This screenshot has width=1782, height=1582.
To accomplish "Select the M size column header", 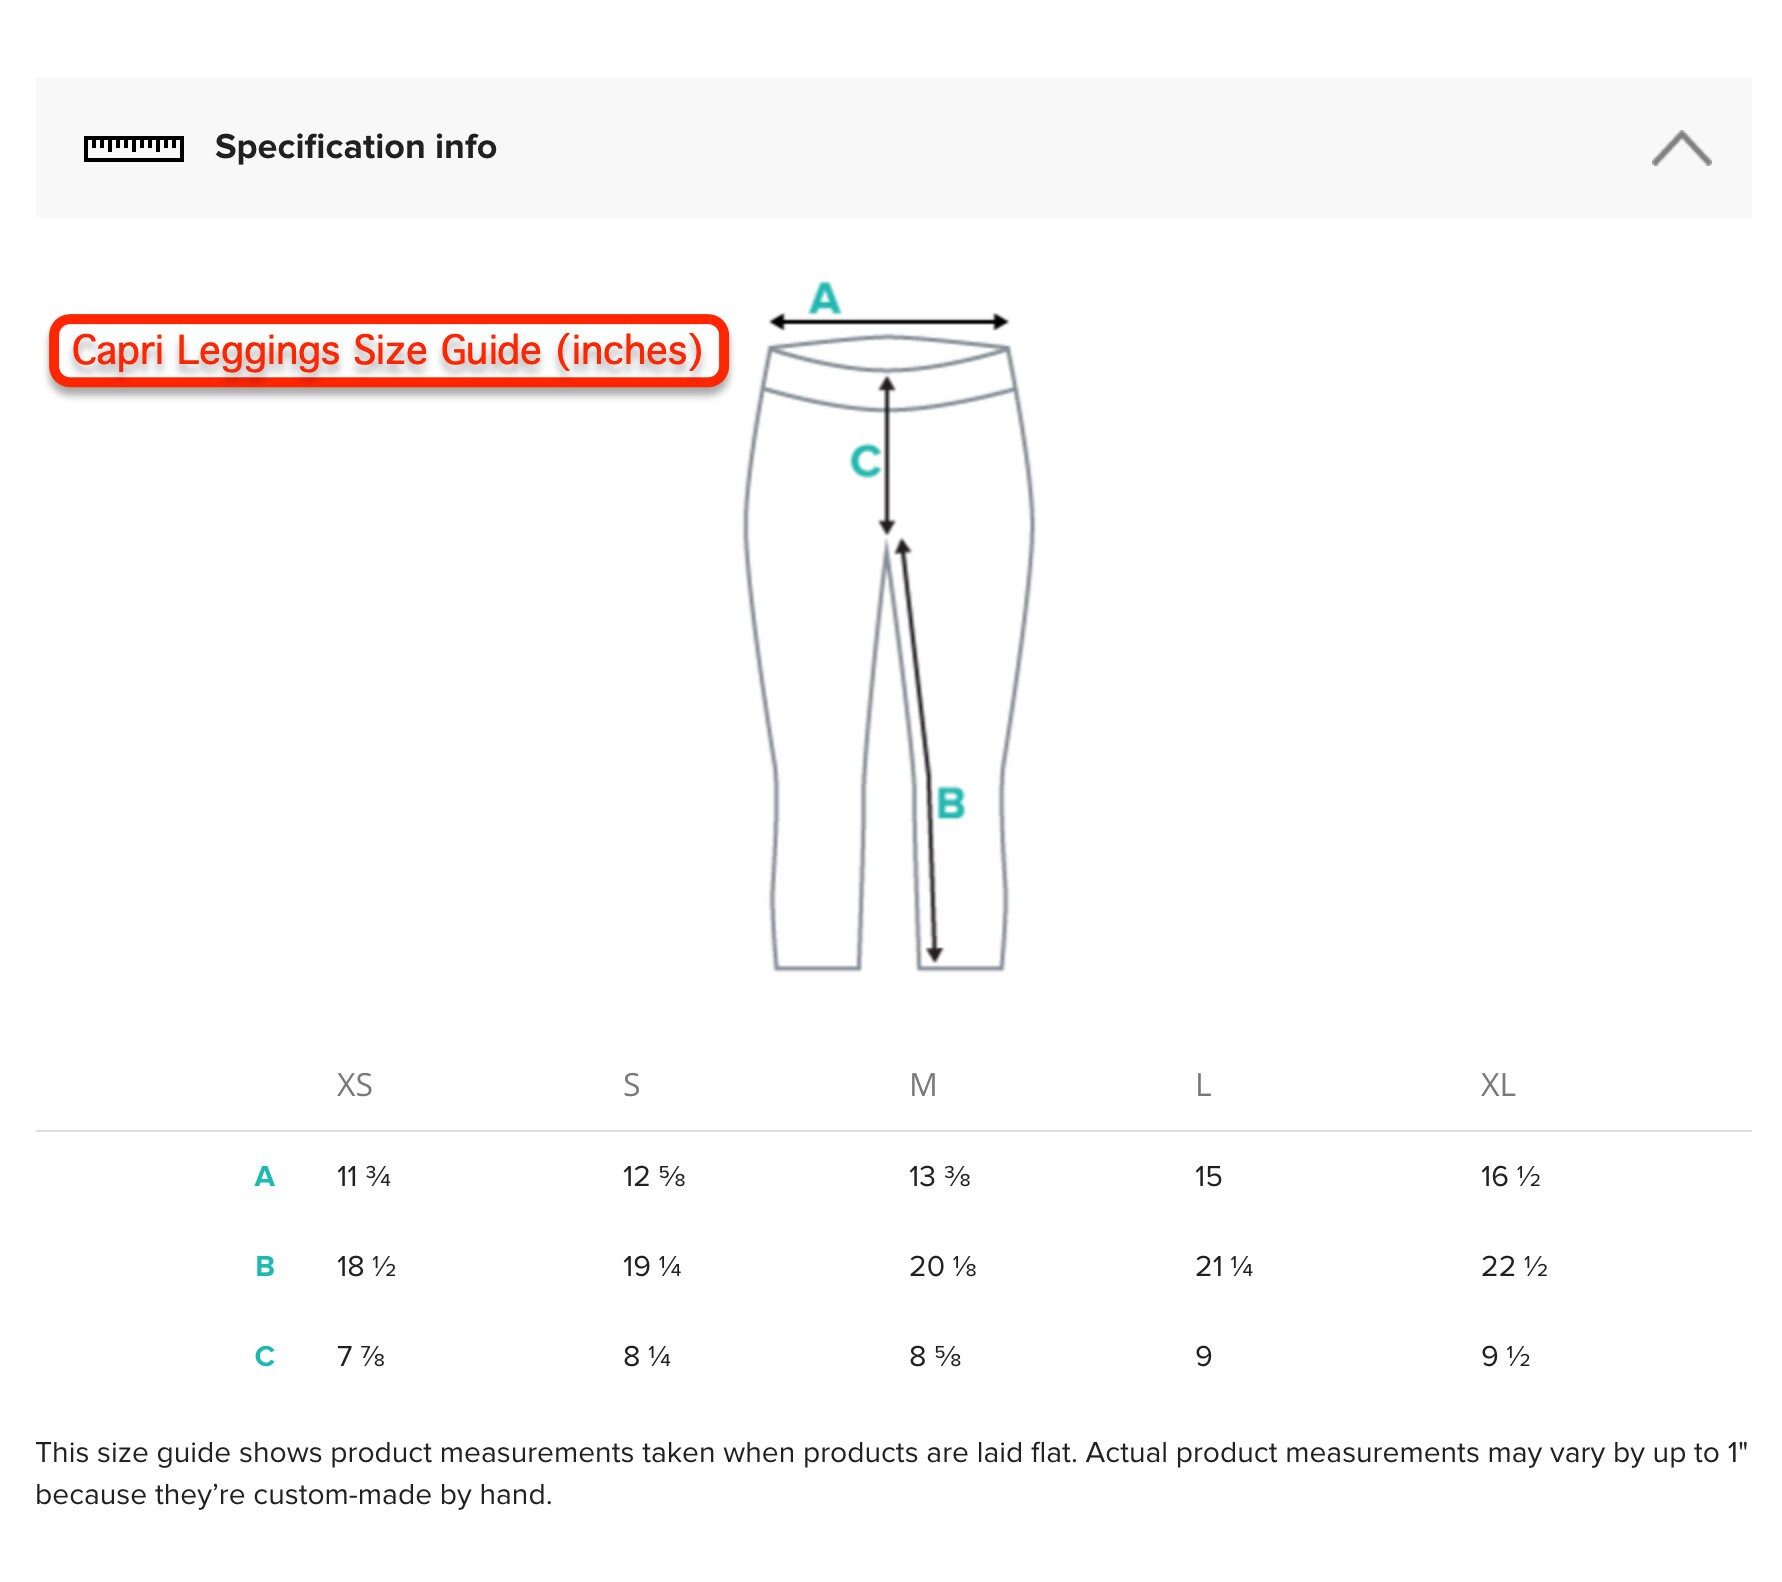I will [923, 1085].
